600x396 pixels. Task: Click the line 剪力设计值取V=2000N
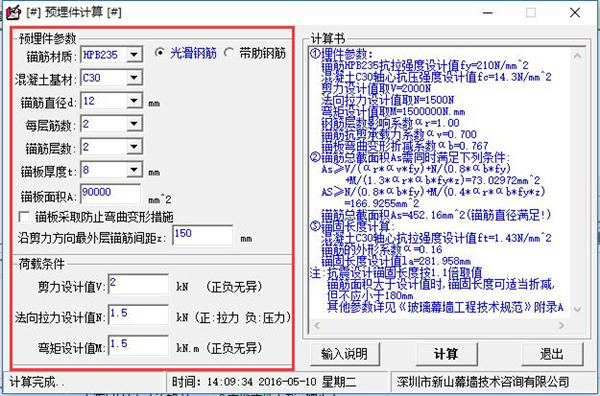coord(376,88)
